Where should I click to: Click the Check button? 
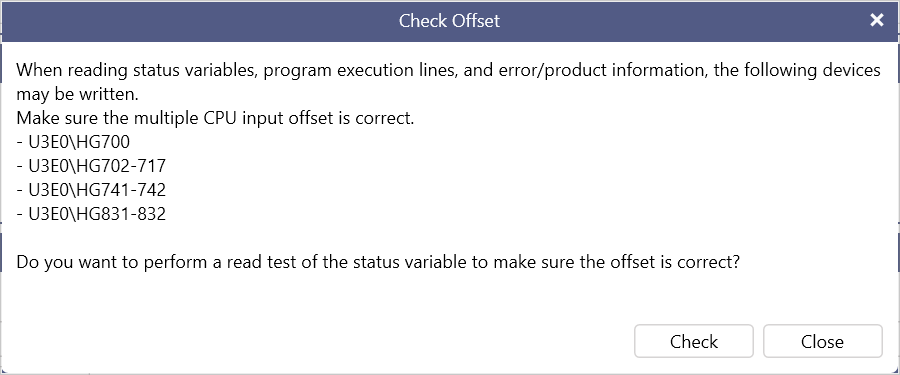pyautogui.click(x=693, y=341)
